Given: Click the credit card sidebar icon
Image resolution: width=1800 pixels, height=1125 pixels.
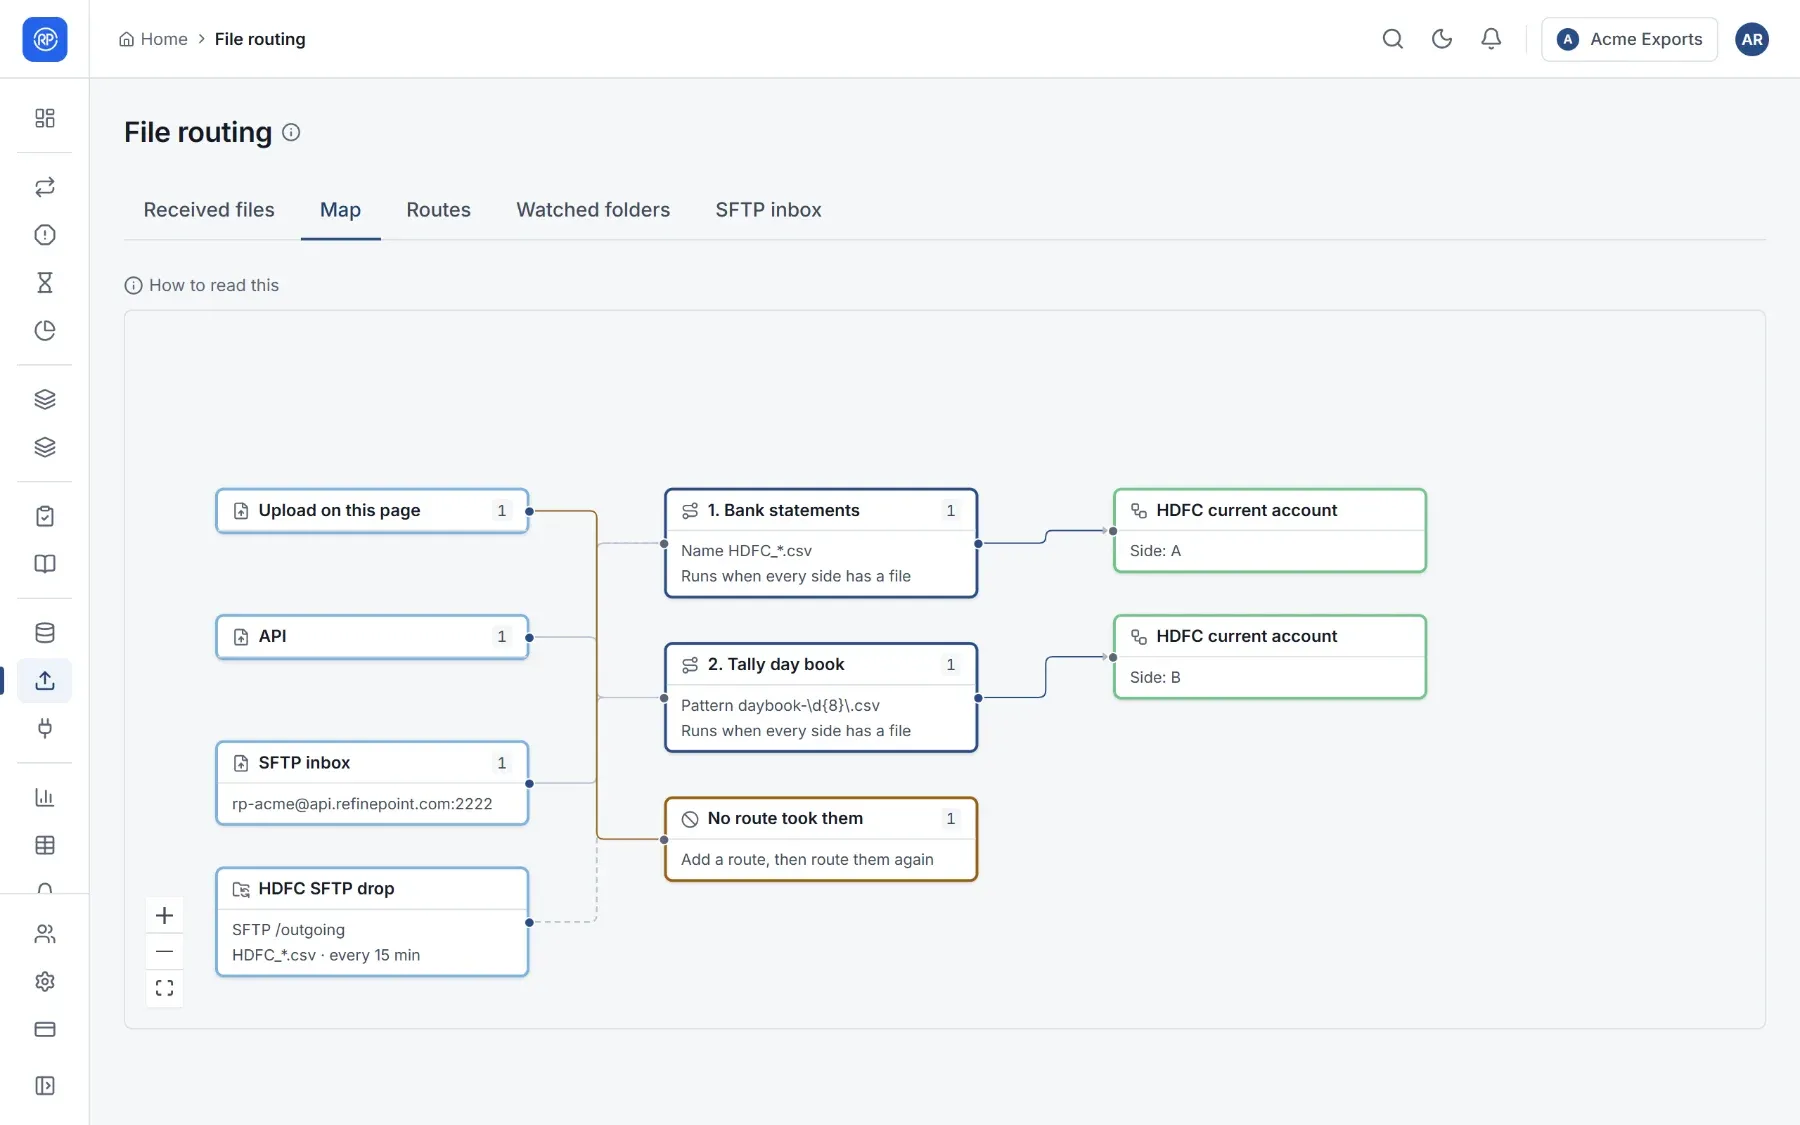Looking at the screenshot, I should (x=45, y=1030).
